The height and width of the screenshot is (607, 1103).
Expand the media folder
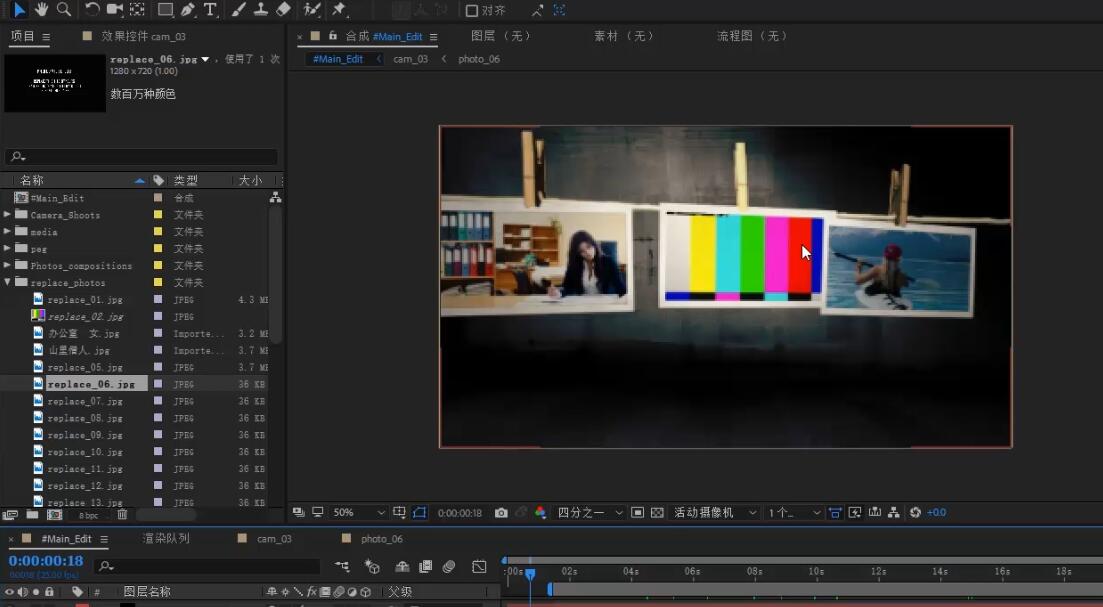pos(7,231)
